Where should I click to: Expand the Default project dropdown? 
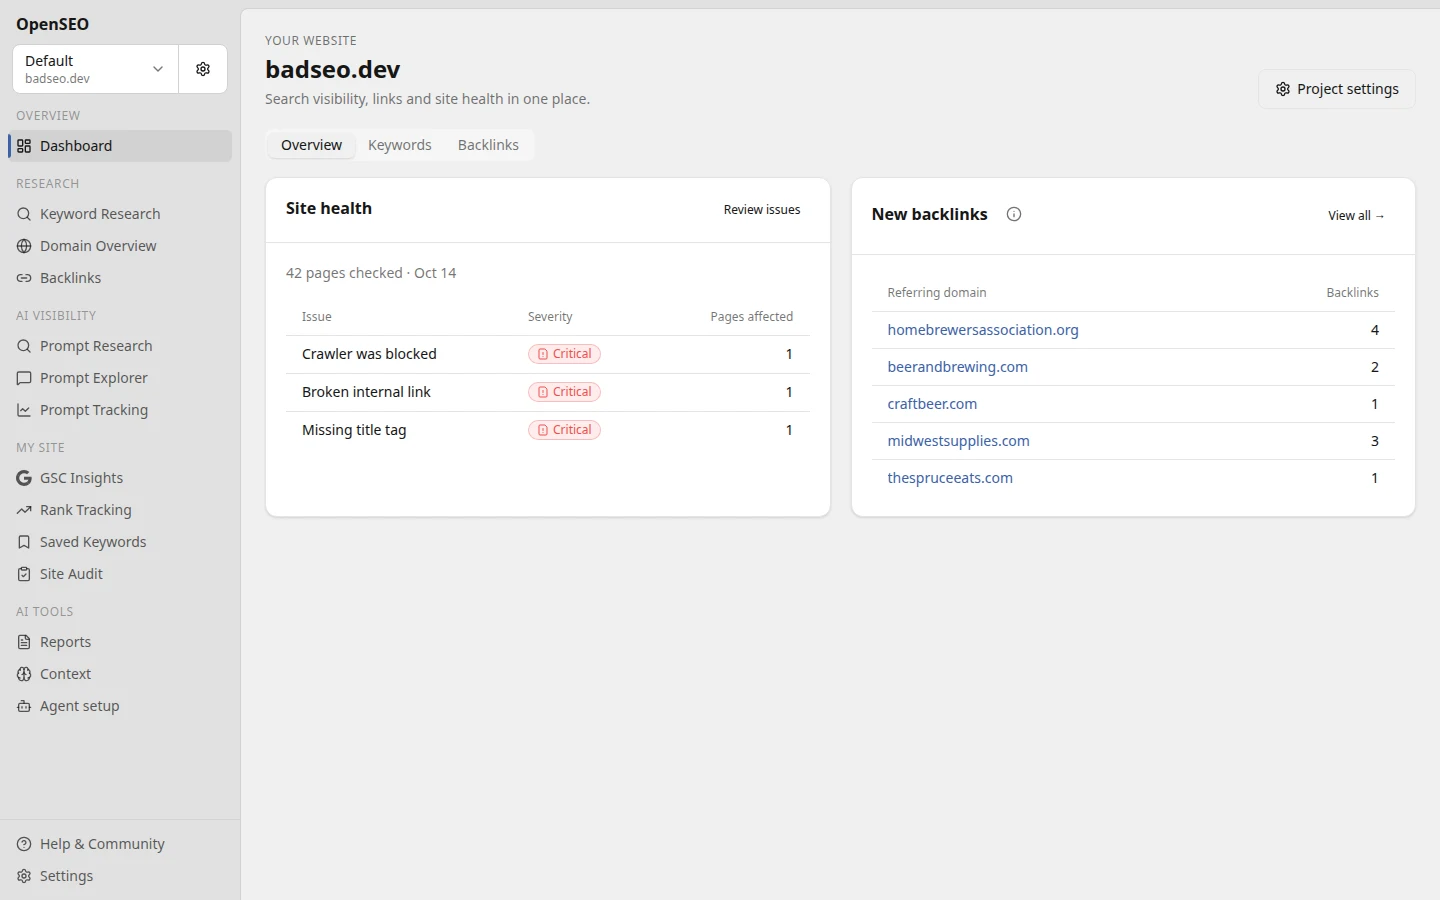pos(96,69)
